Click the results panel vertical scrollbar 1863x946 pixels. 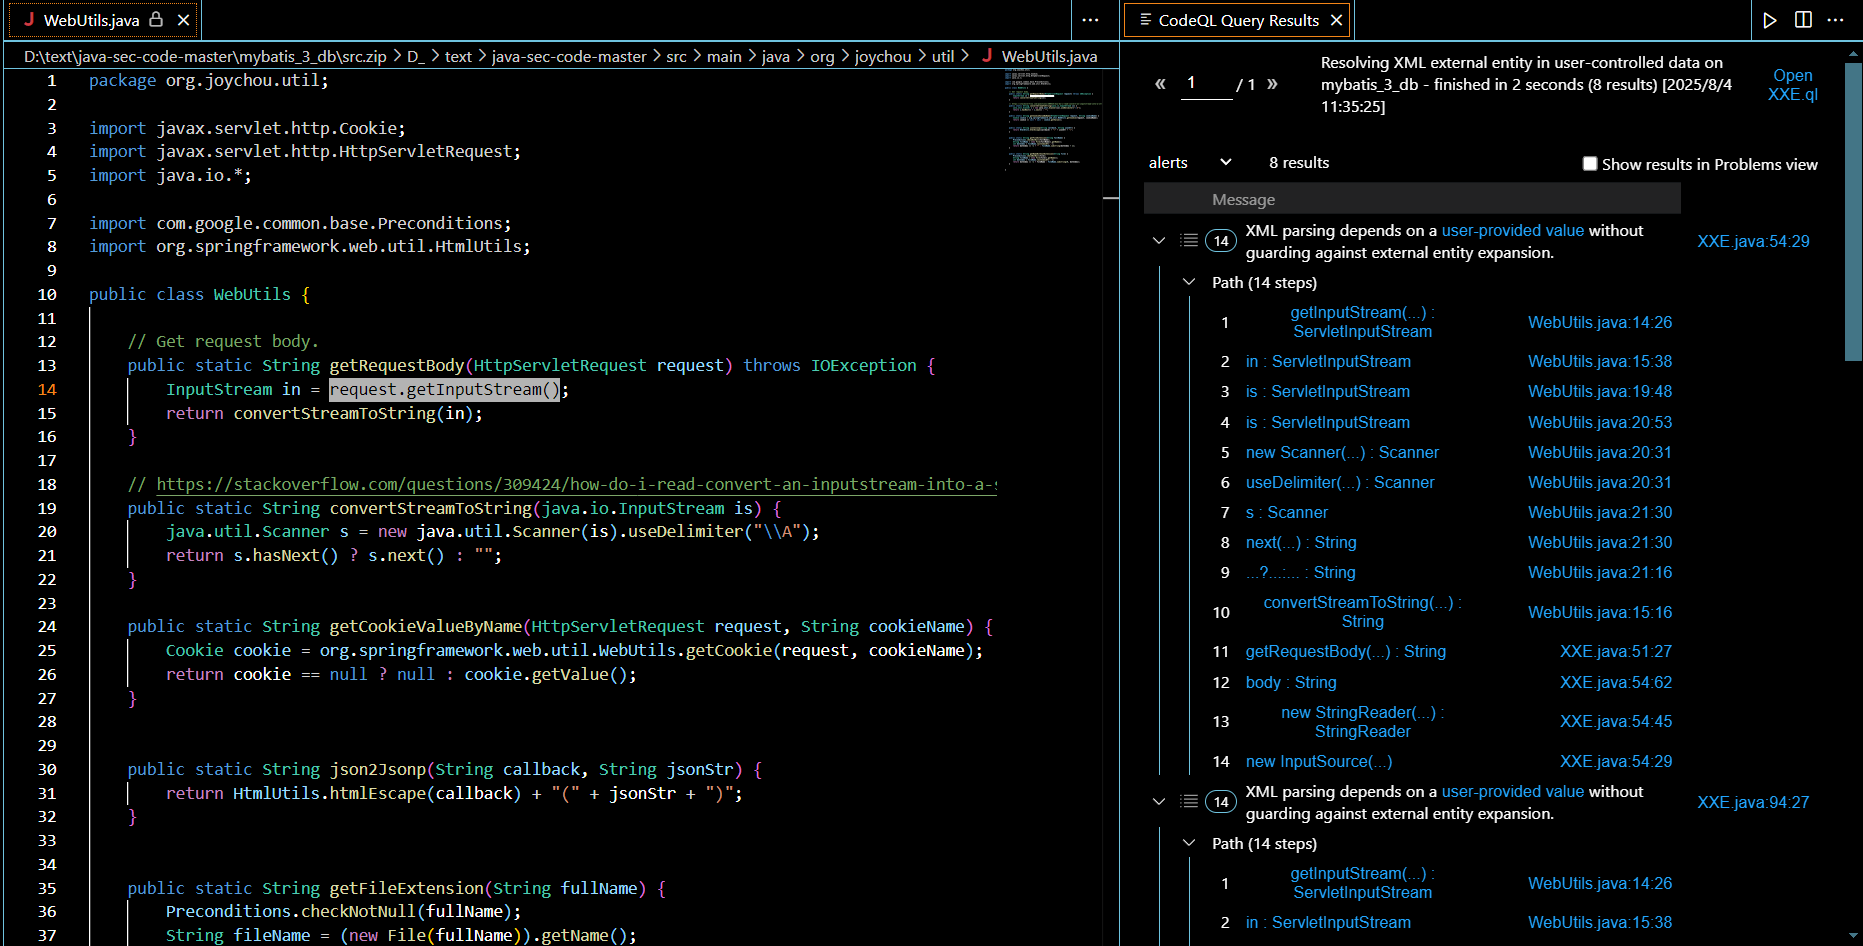[1853, 210]
